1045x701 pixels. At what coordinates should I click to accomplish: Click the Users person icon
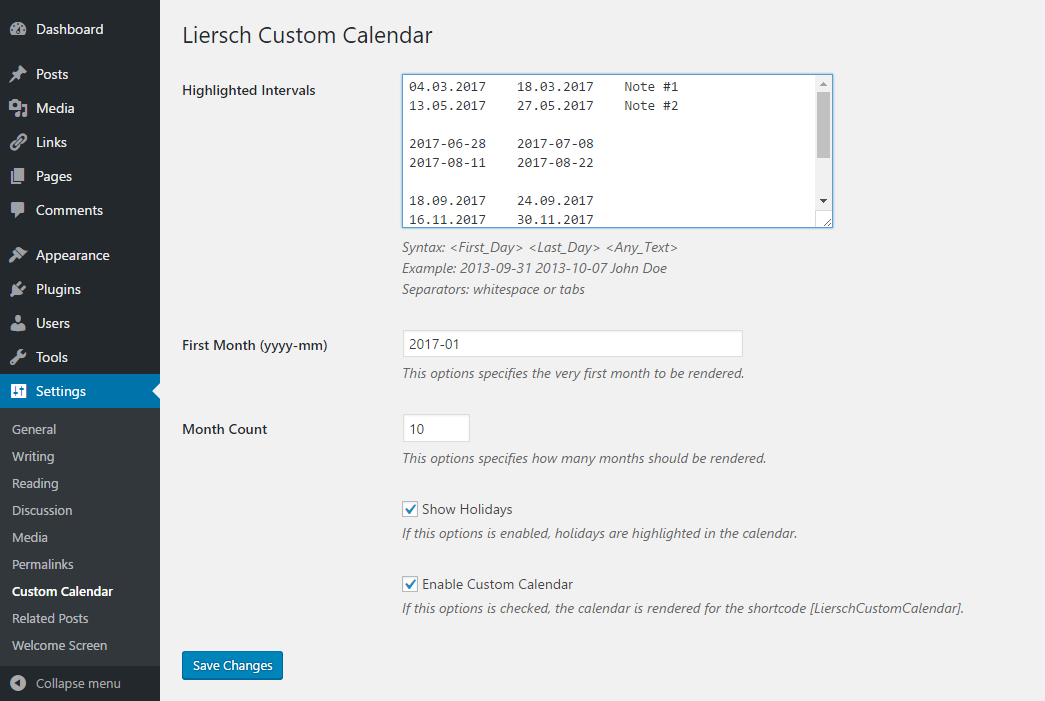(x=18, y=323)
